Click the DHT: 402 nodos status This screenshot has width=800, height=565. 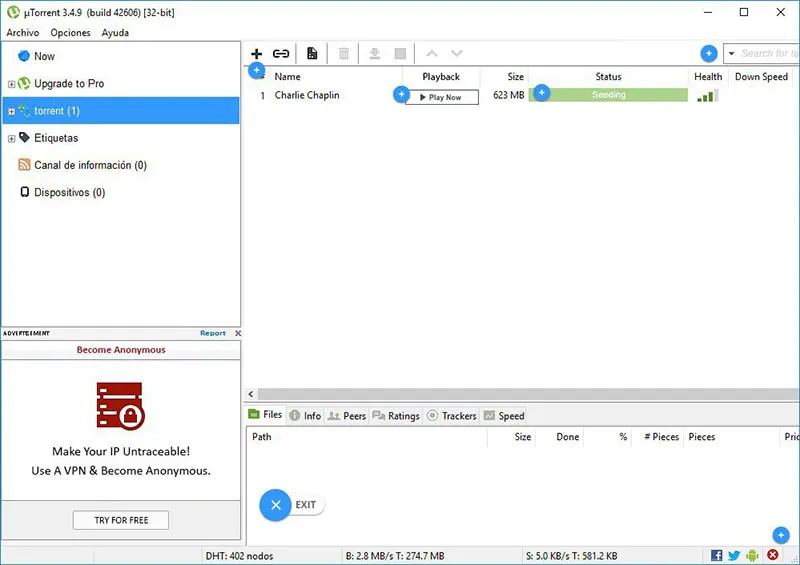pyautogui.click(x=239, y=556)
